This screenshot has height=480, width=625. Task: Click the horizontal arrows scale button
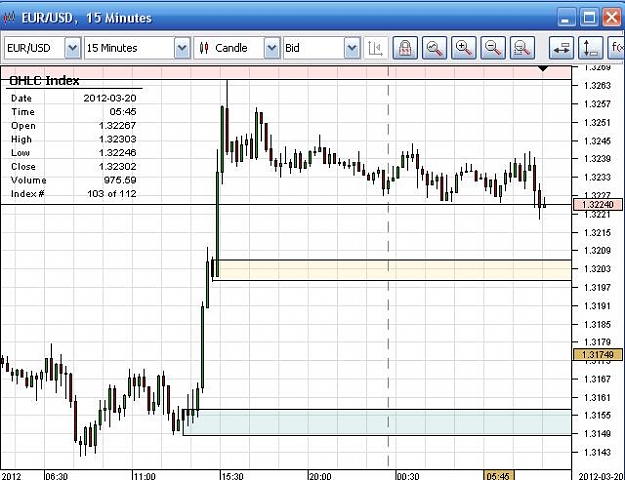click(561, 48)
